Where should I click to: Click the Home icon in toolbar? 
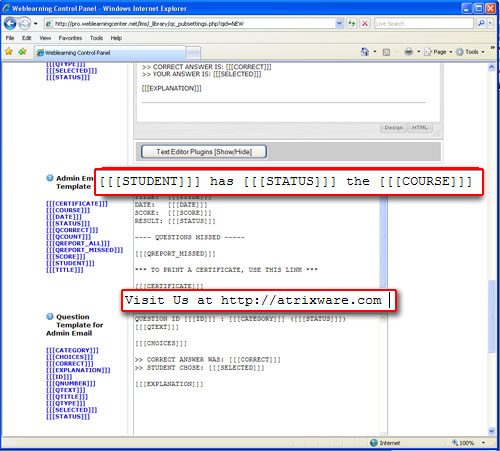[x=365, y=52]
